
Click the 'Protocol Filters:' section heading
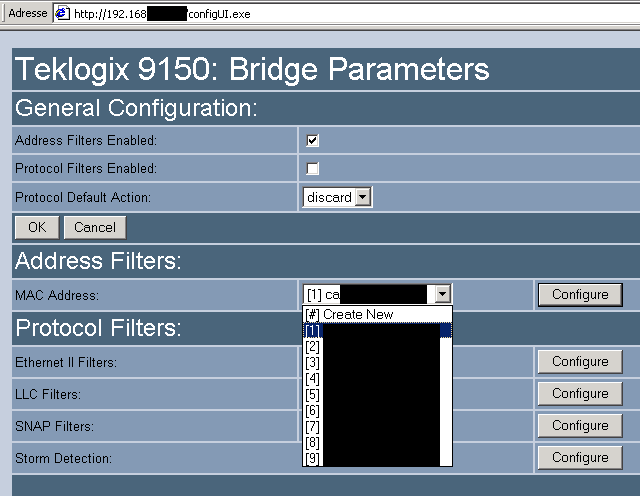(98, 327)
